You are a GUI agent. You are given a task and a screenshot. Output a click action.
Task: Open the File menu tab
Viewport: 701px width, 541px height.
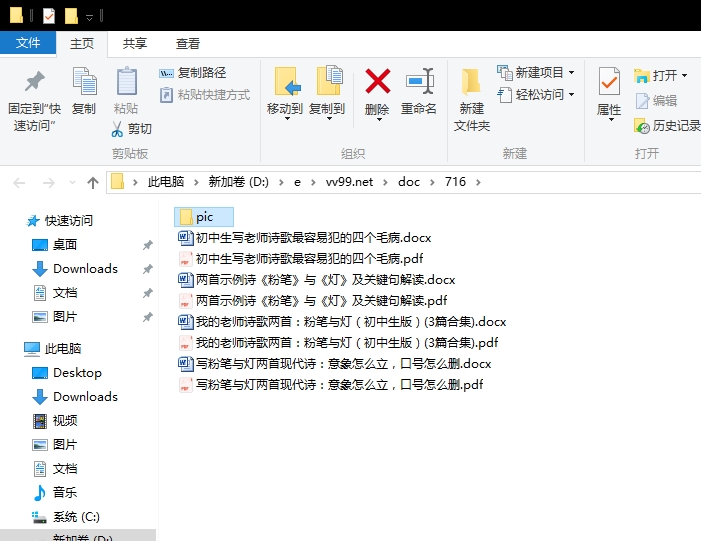[x=28, y=43]
